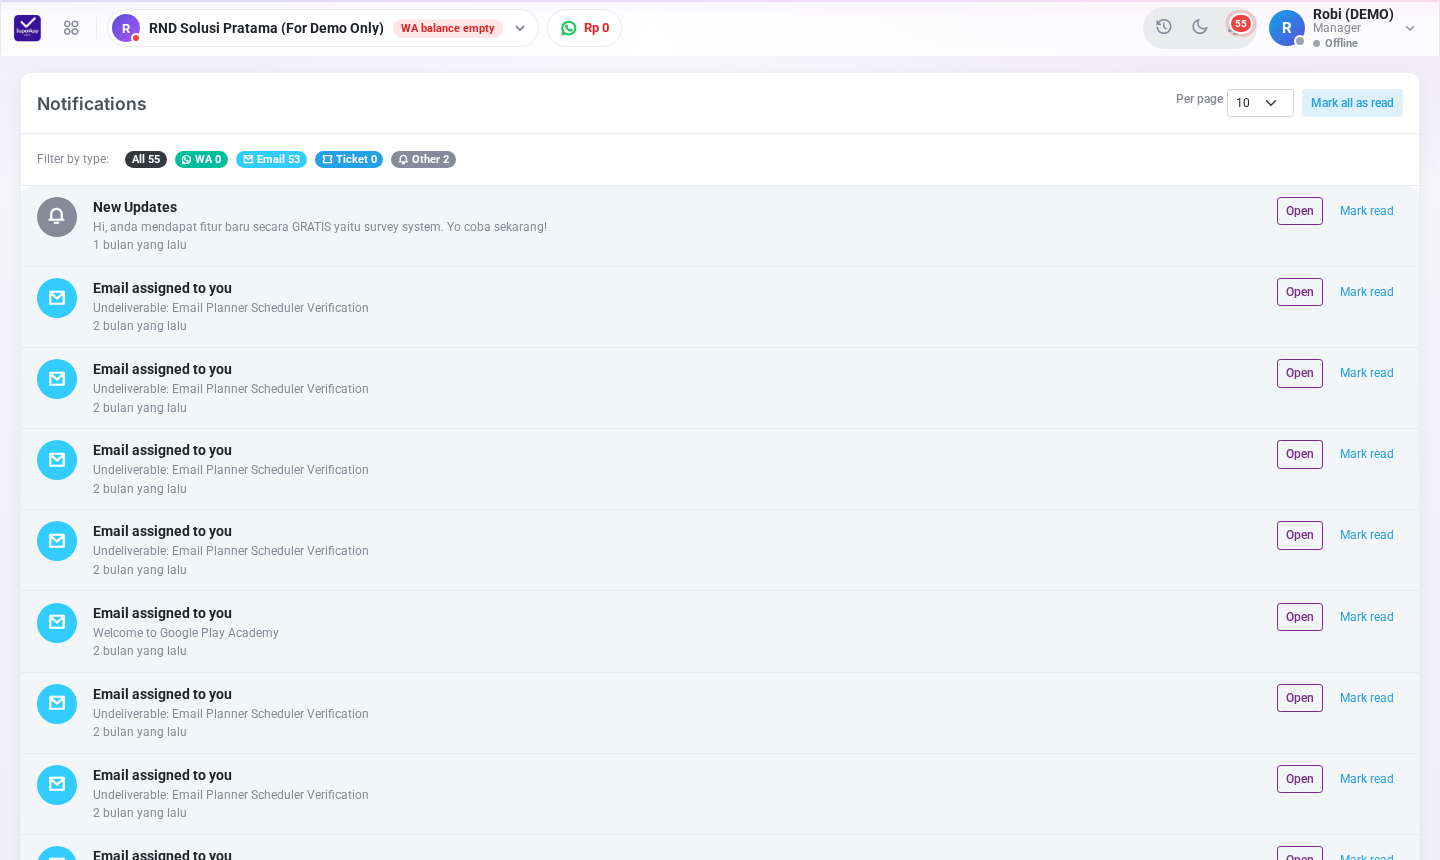
Task: Click the New Updates title text
Action: point(135,207)
